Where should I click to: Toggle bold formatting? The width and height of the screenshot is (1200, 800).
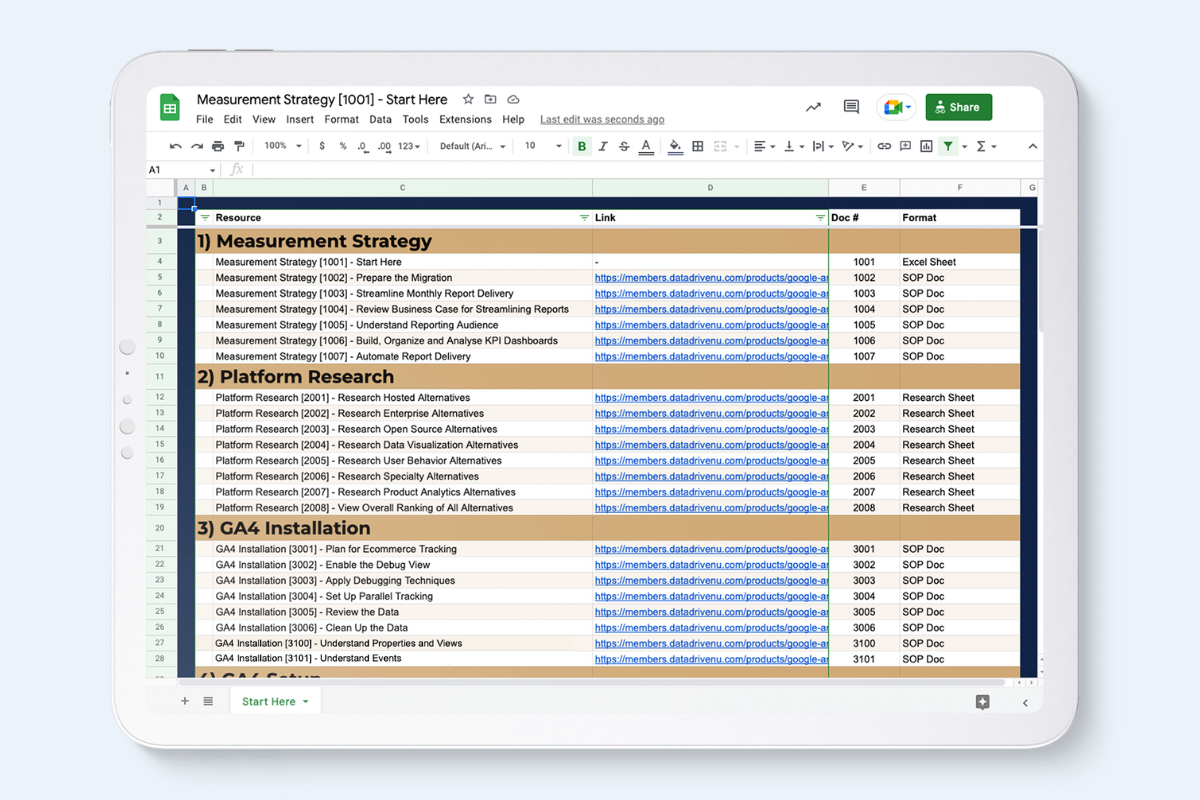(582, 146)
